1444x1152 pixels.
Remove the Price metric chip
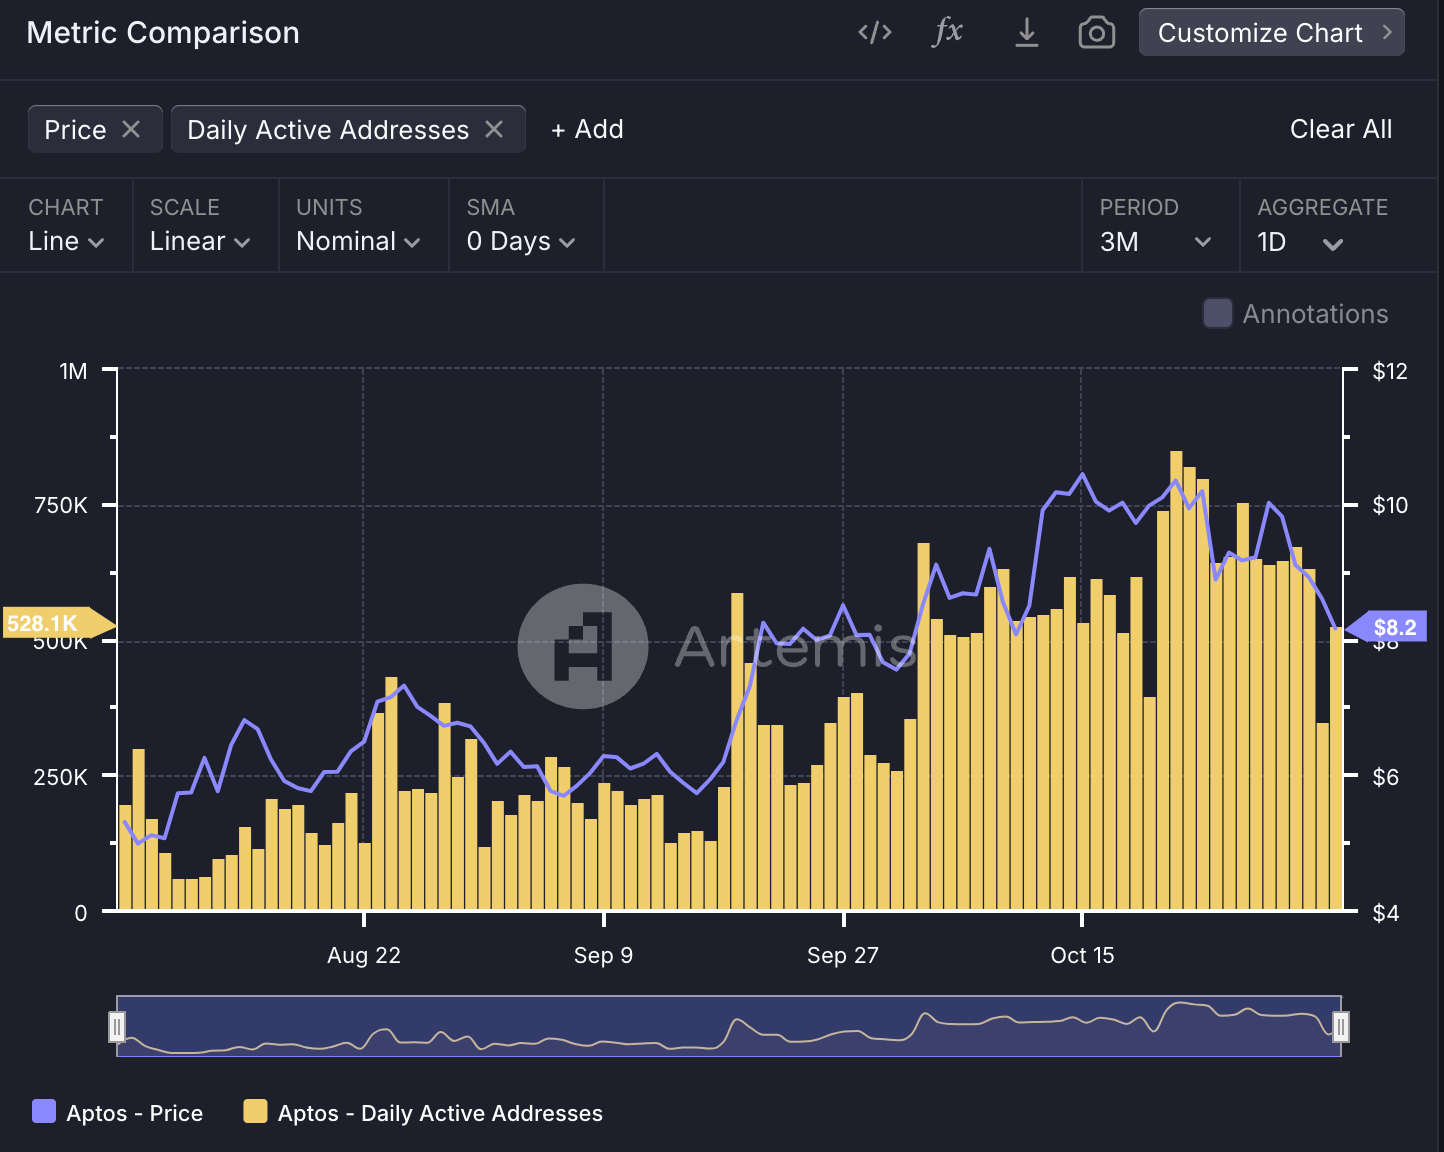click(133, 128)
